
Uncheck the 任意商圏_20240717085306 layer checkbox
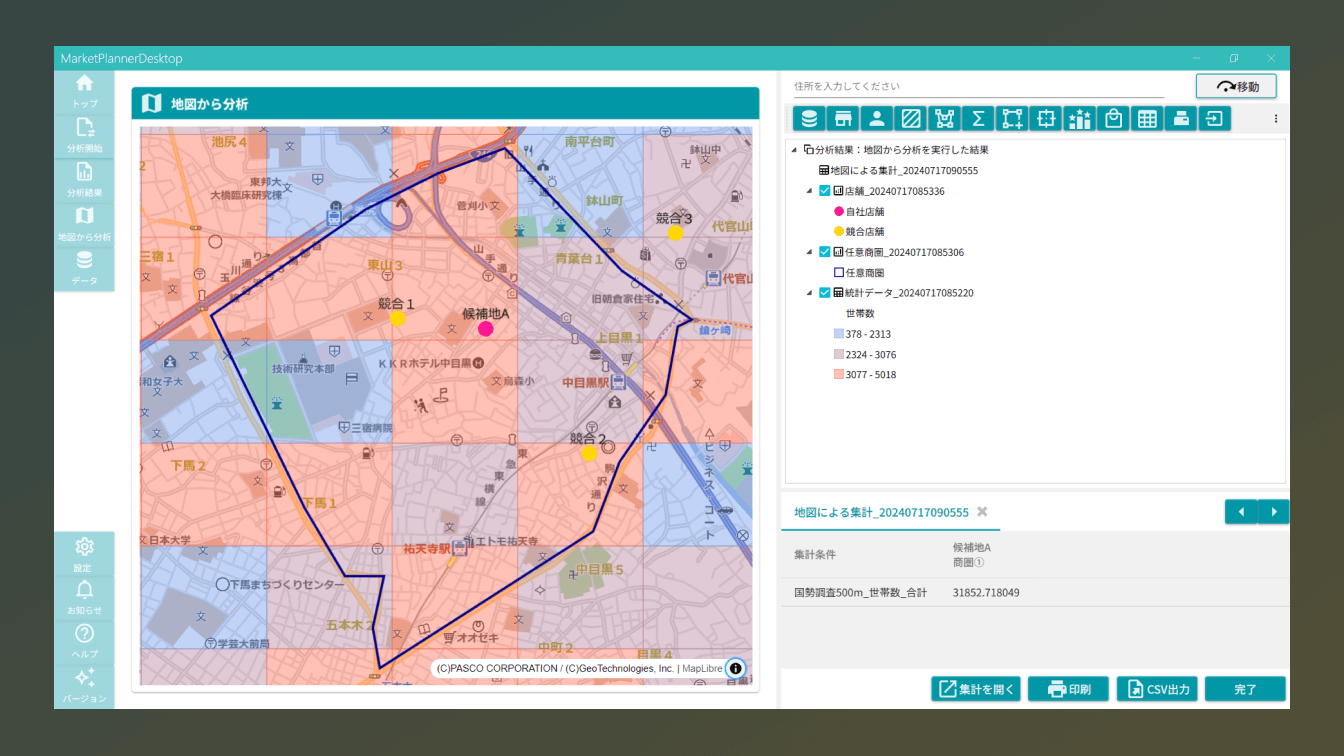tap(825, 252)
